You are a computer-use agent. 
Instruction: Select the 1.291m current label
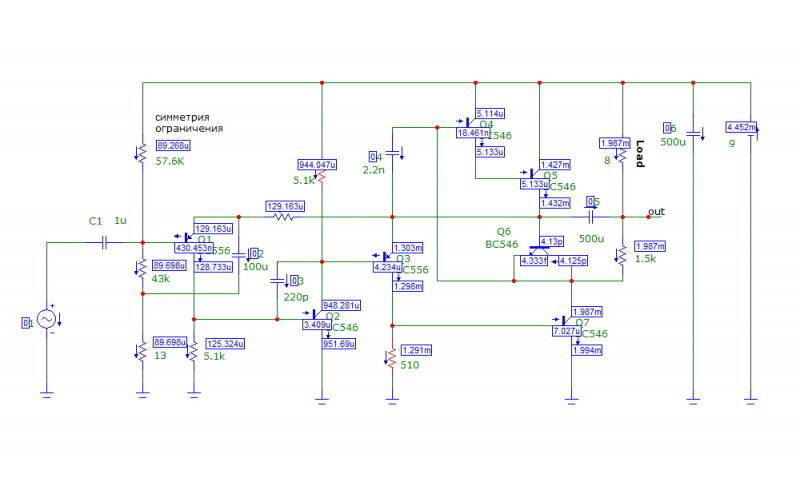416,350
